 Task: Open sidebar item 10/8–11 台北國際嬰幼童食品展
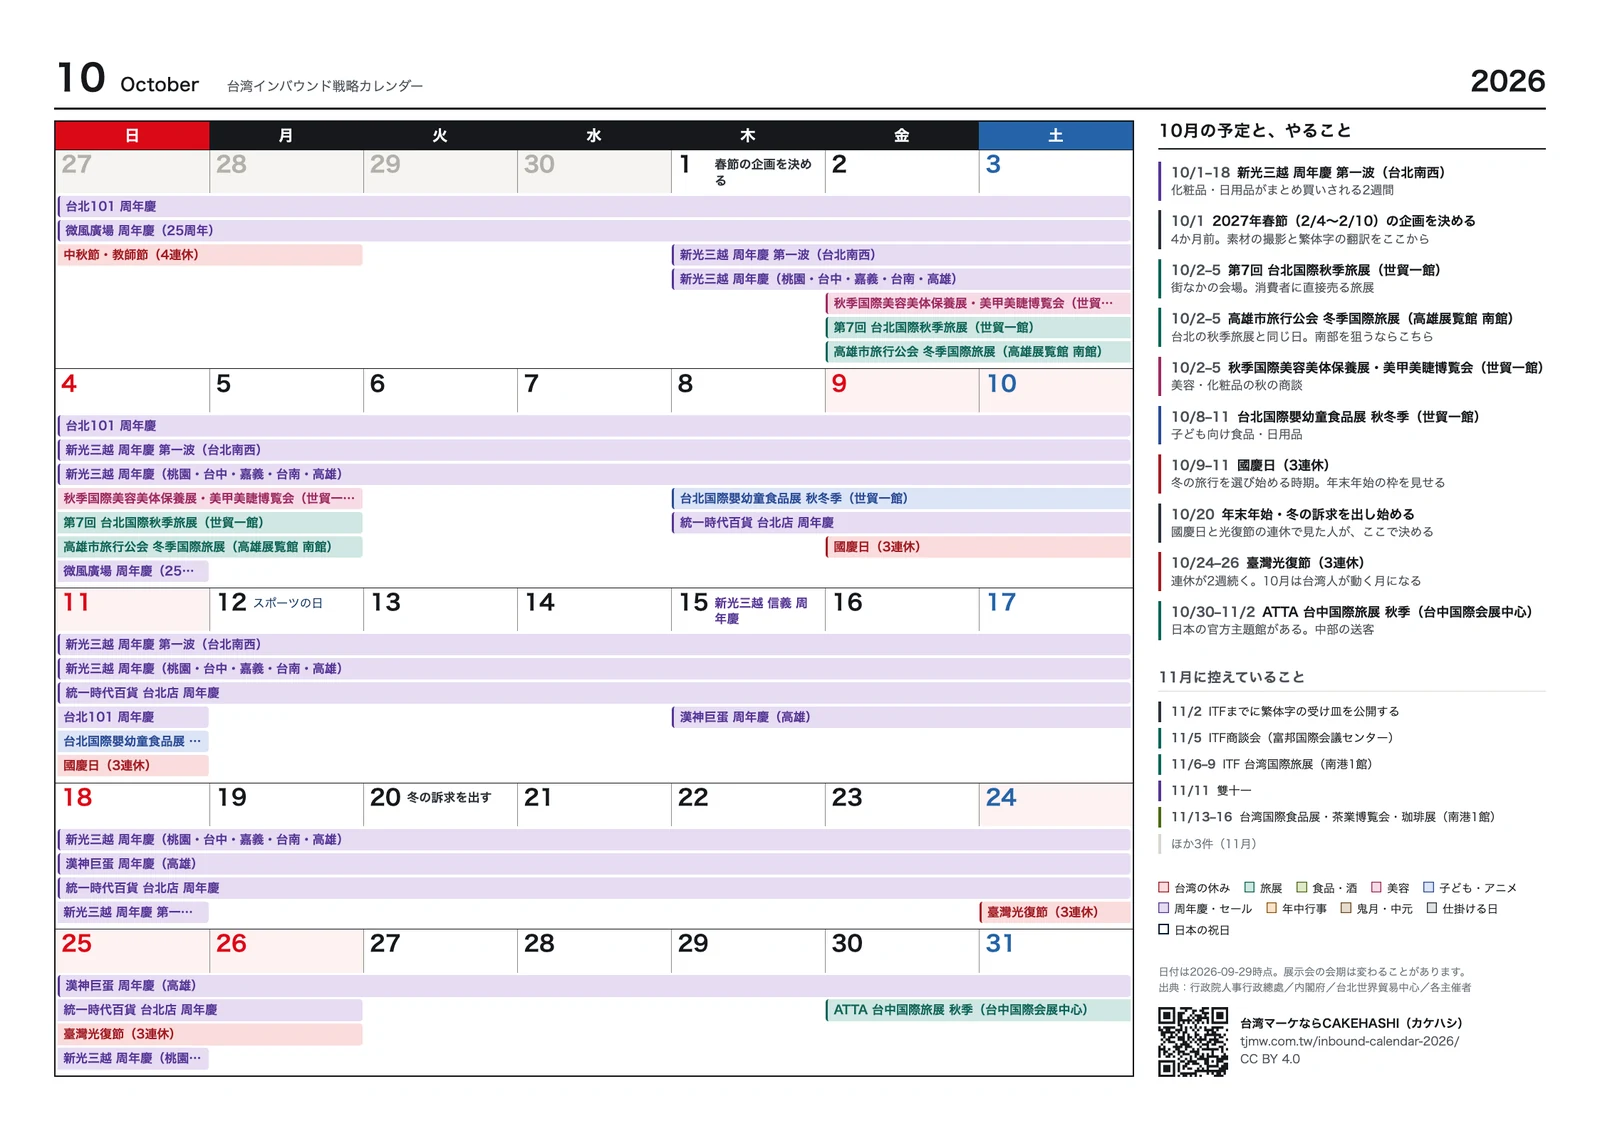[1352, 426]
